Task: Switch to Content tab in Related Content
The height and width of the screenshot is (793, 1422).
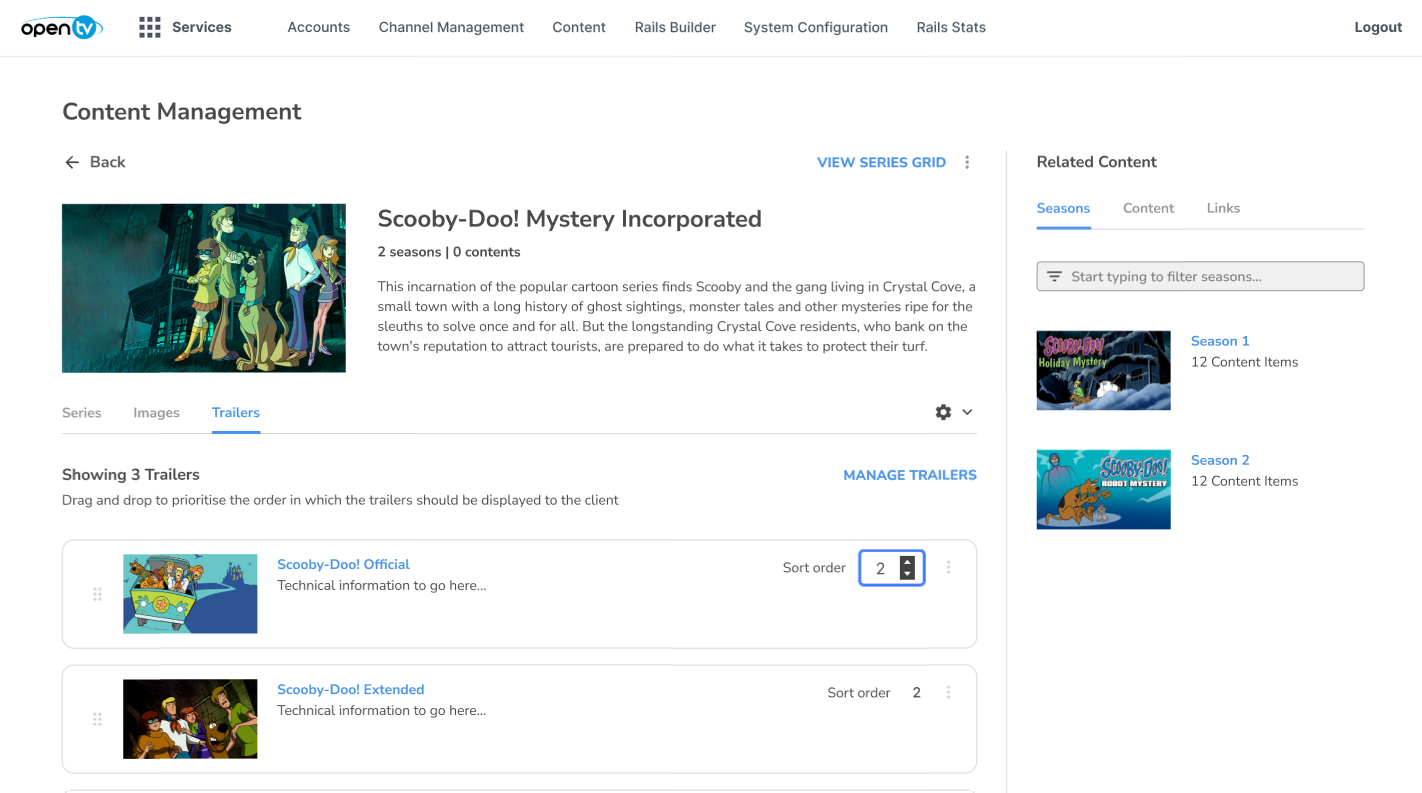Action: [x=1148, y=208]
